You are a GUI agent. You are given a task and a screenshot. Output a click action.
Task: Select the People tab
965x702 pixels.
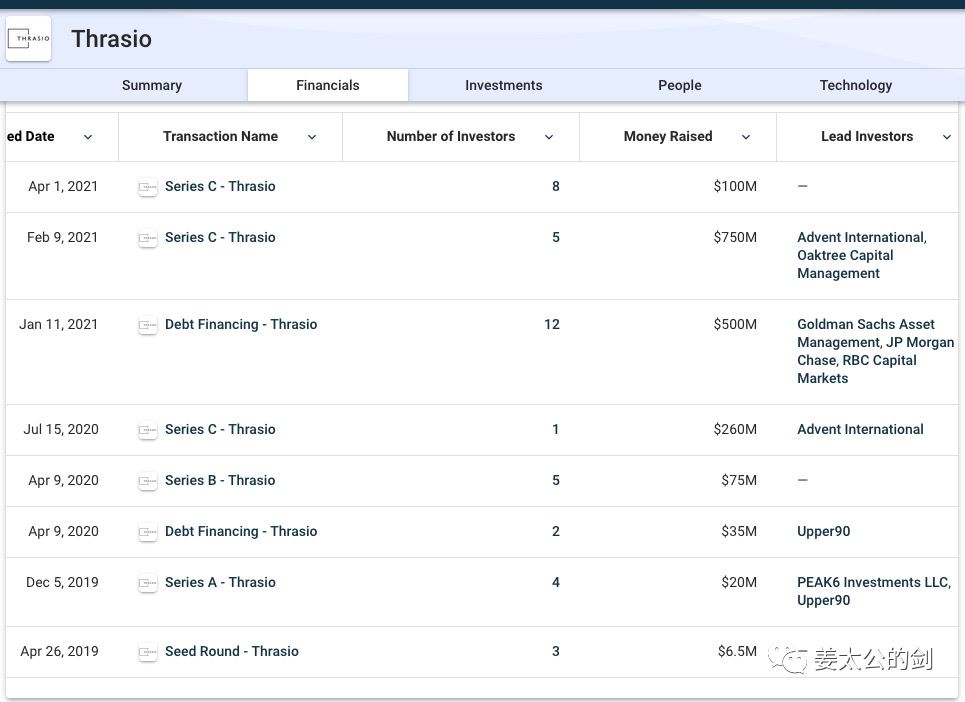point(679,86)
